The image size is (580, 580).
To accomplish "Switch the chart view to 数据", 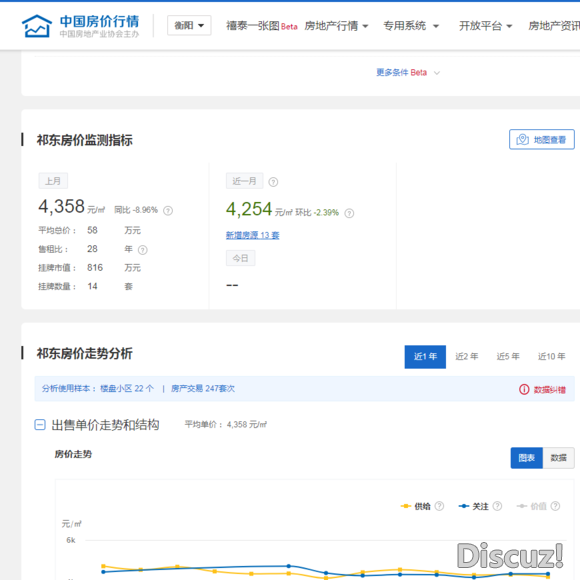I will [x=559, y=458].
